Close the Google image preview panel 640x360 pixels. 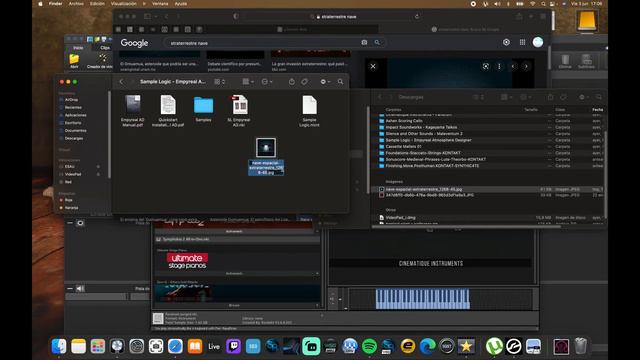[x=373, y=66]
